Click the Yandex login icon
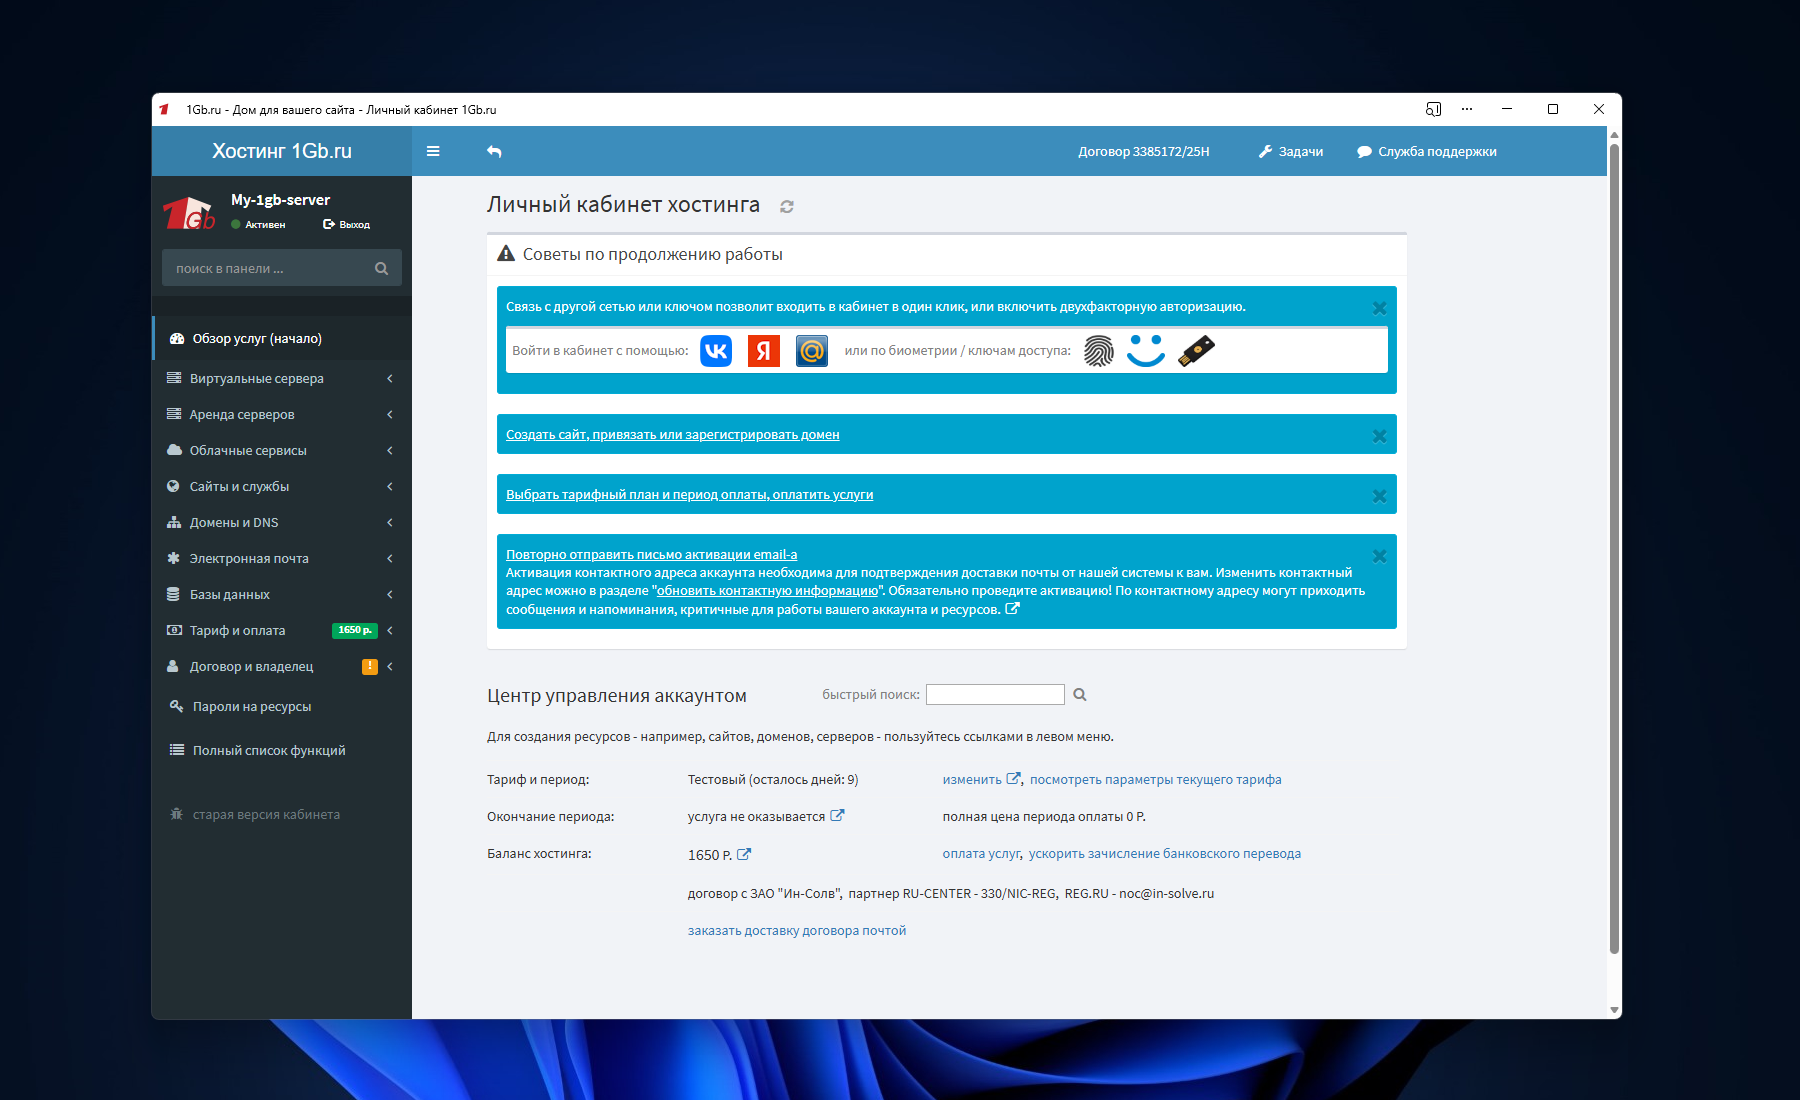This screenshot has height=1100, width=1800. pos(763,351)
